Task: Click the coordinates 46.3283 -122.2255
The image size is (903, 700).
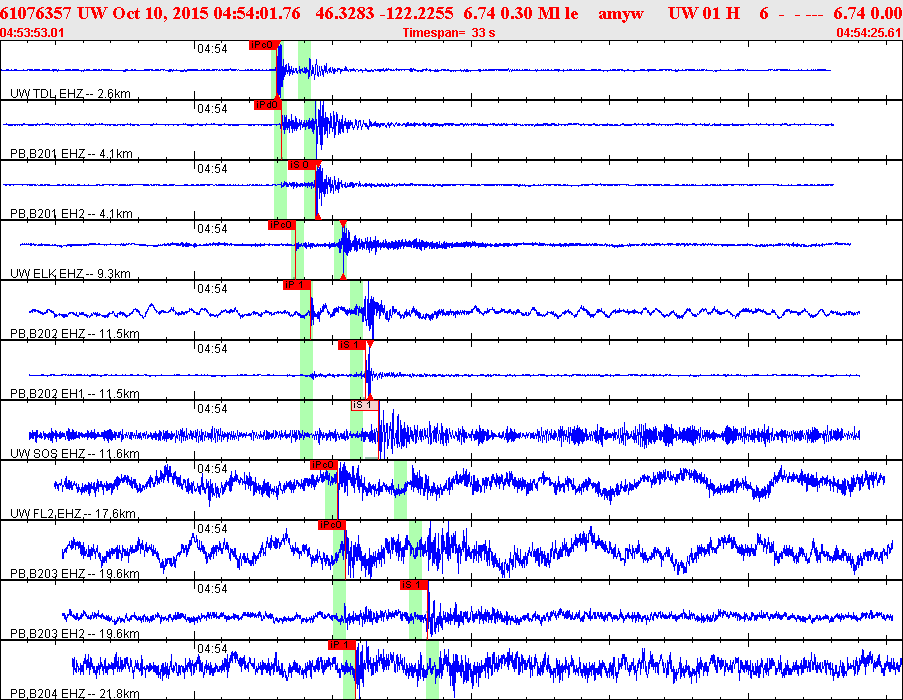Action: pos(384,13)
